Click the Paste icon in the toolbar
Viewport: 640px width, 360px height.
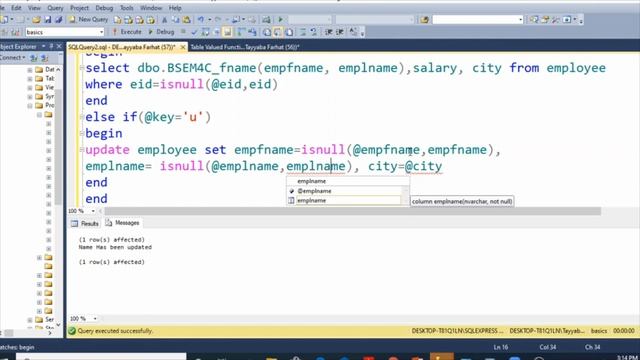pyautogui.click(x=187, y=19)
